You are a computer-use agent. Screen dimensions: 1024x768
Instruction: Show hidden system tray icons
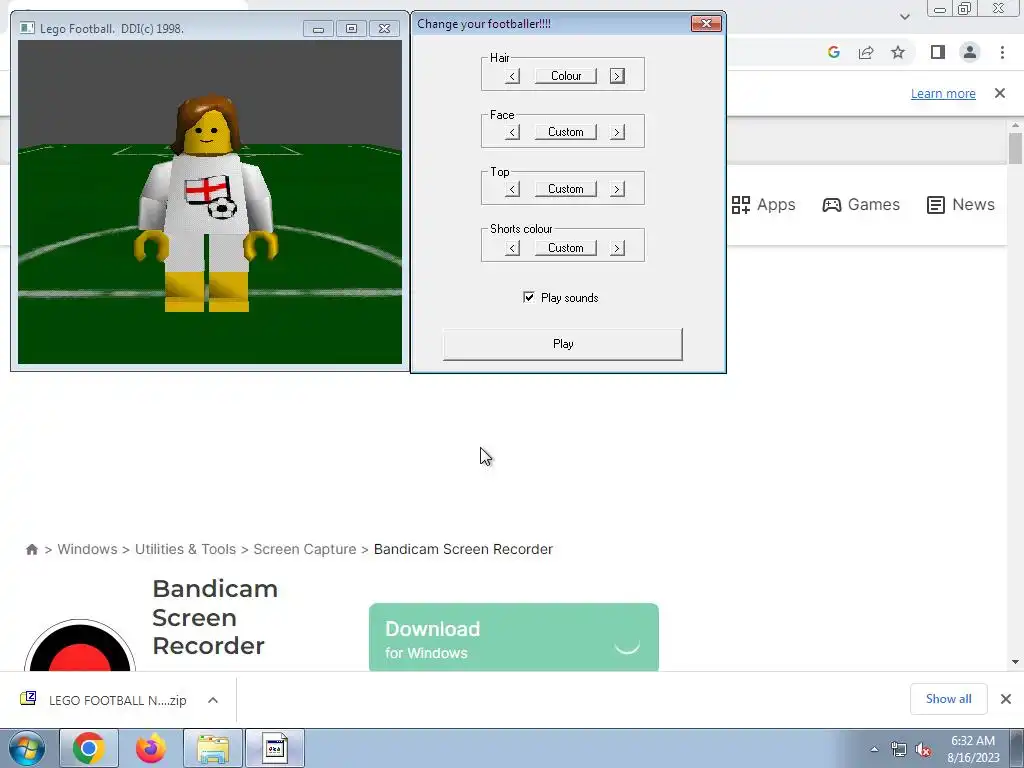[x=874, y=749]
